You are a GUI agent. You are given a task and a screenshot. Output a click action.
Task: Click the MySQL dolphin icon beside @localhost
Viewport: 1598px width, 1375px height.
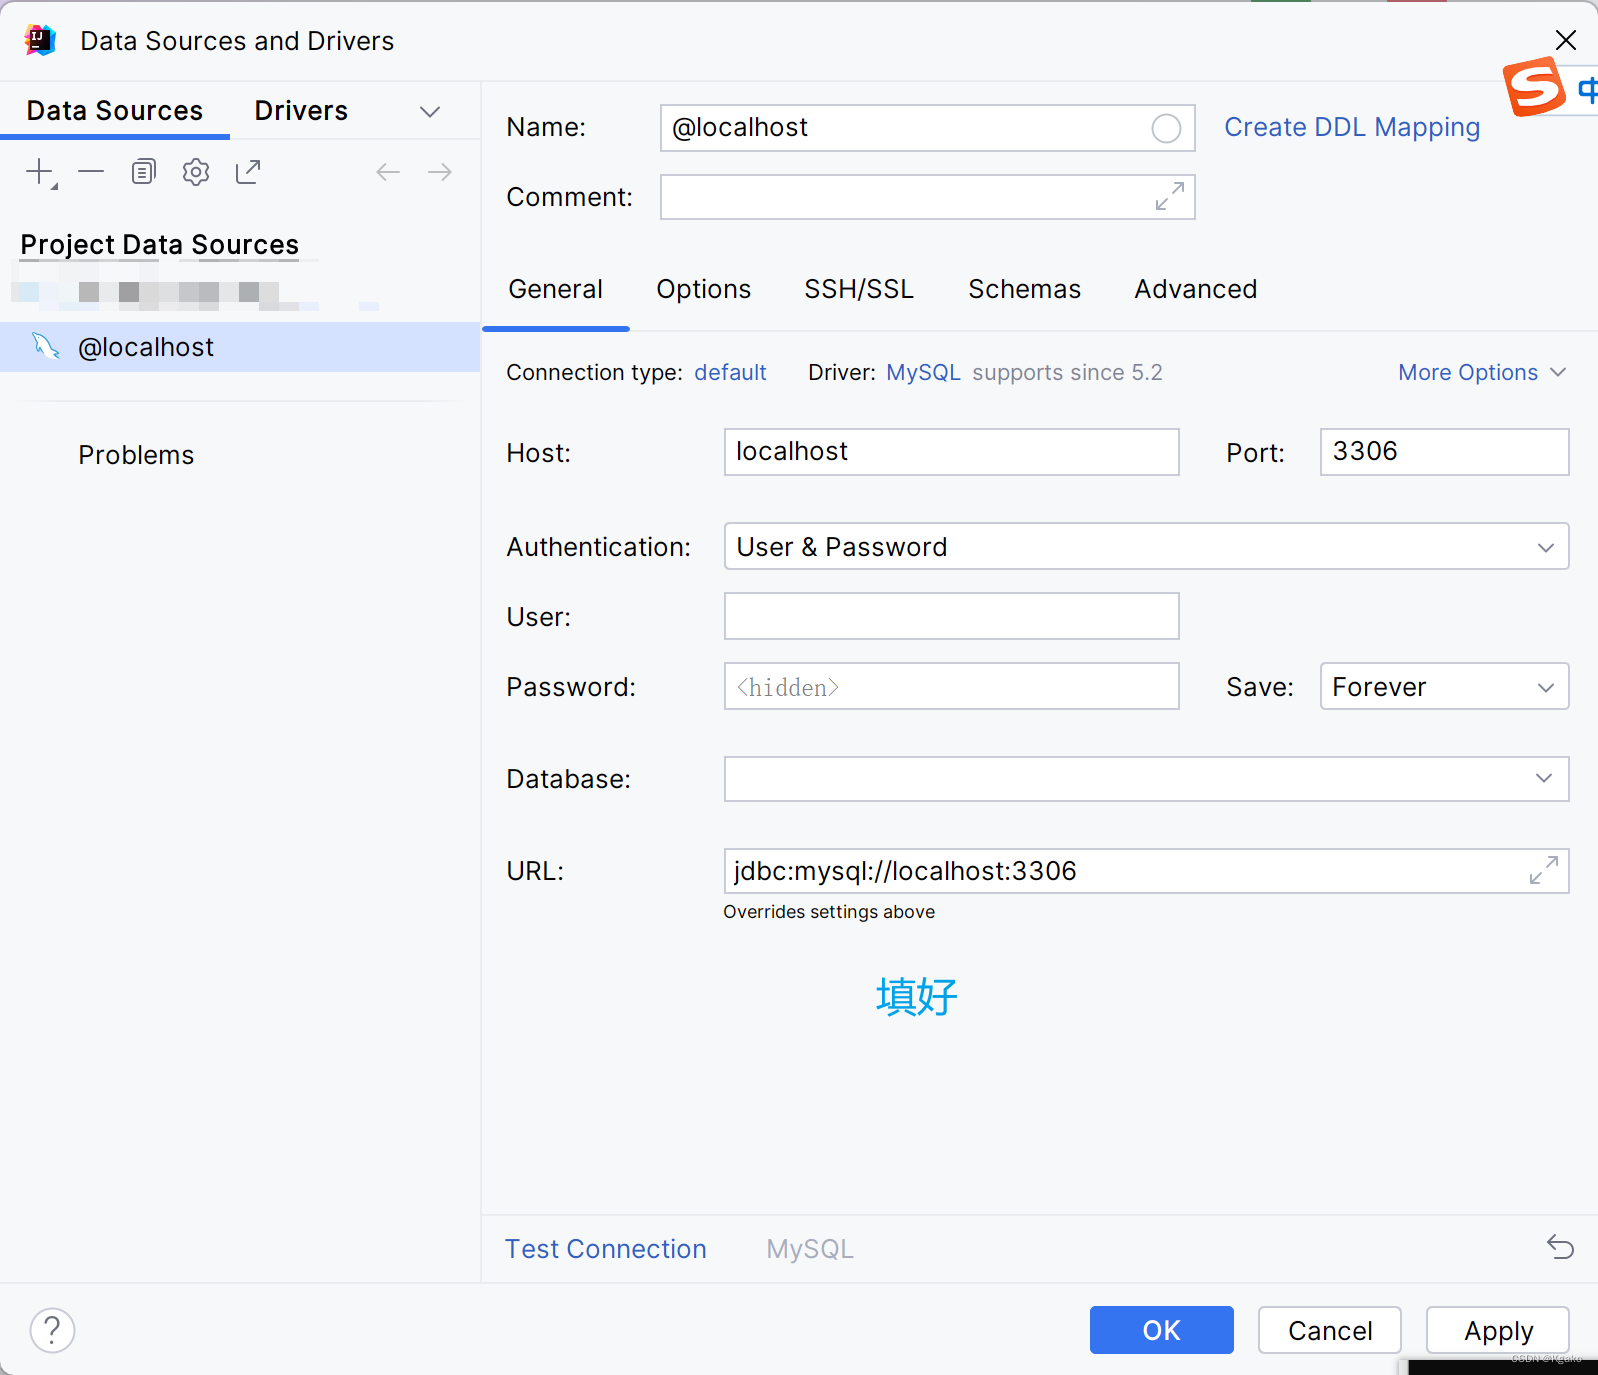45,346
